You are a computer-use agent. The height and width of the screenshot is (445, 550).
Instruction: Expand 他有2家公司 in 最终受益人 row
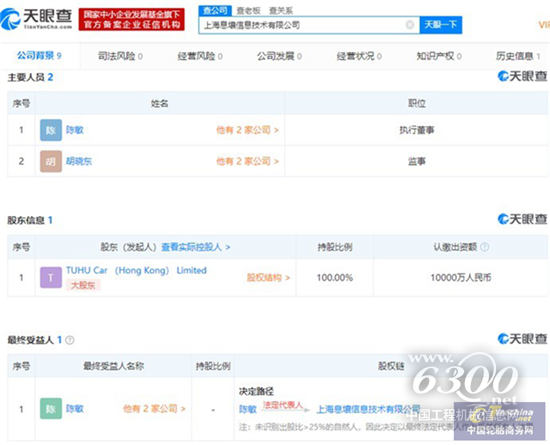[154, 409]
